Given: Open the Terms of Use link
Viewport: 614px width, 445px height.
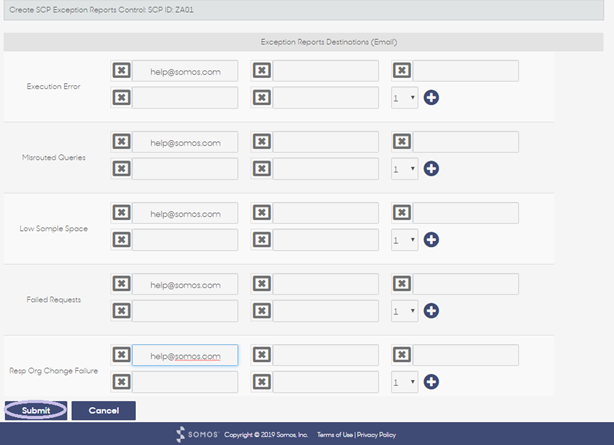Looking at the screenshot, I should pyautogui.click(x=335, y=435).
